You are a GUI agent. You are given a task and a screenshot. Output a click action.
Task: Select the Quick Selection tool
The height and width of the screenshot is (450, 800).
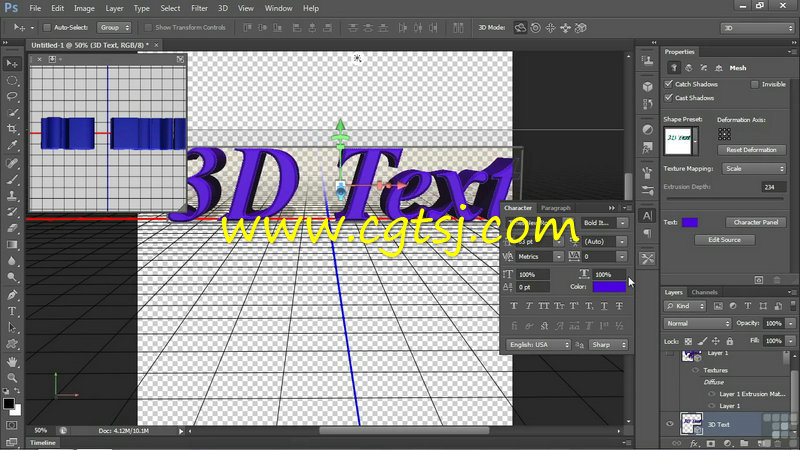(x=12, y=113)
